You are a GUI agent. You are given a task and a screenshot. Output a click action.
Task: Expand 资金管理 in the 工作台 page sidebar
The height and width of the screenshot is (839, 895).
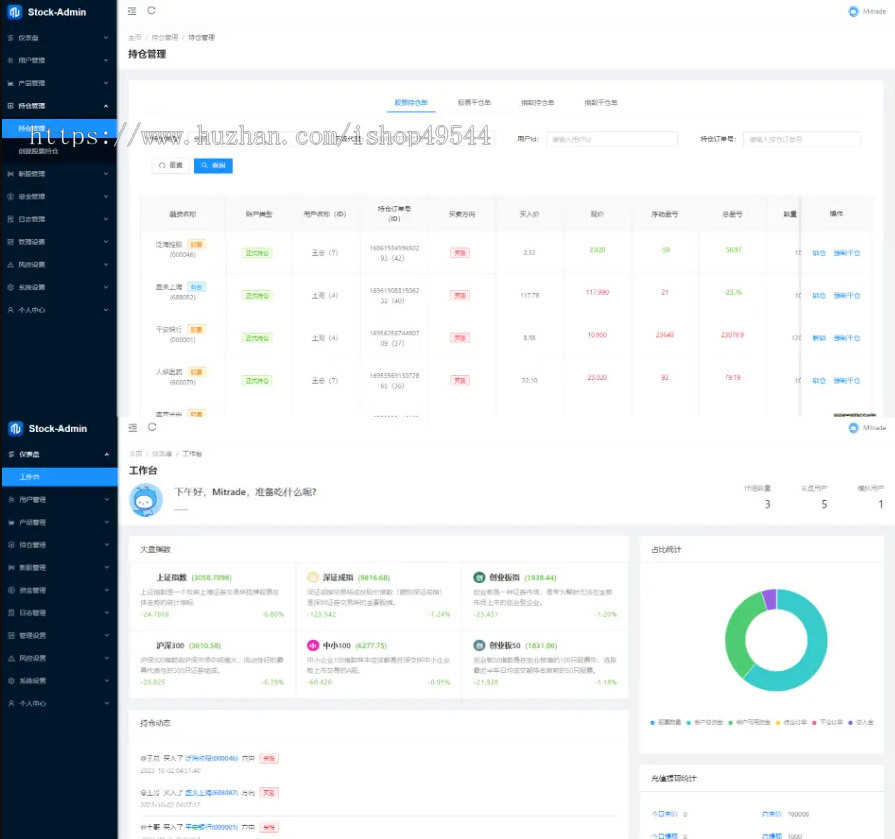click(107, 591)
